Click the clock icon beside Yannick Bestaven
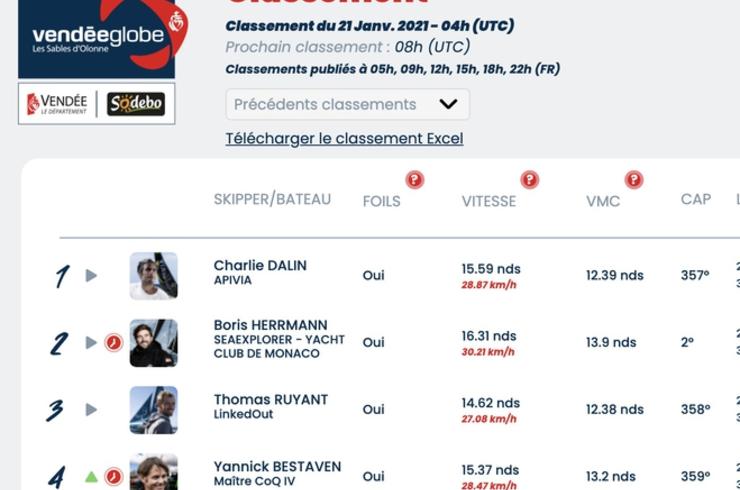Screen dimensions: 740x490 114,476
